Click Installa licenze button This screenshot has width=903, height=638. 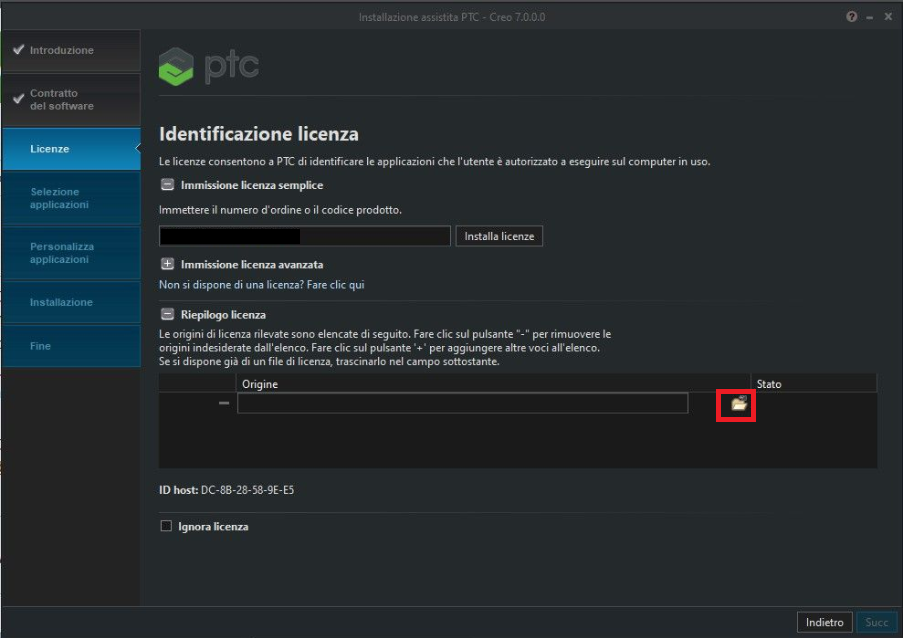click(x=499, y=236)
